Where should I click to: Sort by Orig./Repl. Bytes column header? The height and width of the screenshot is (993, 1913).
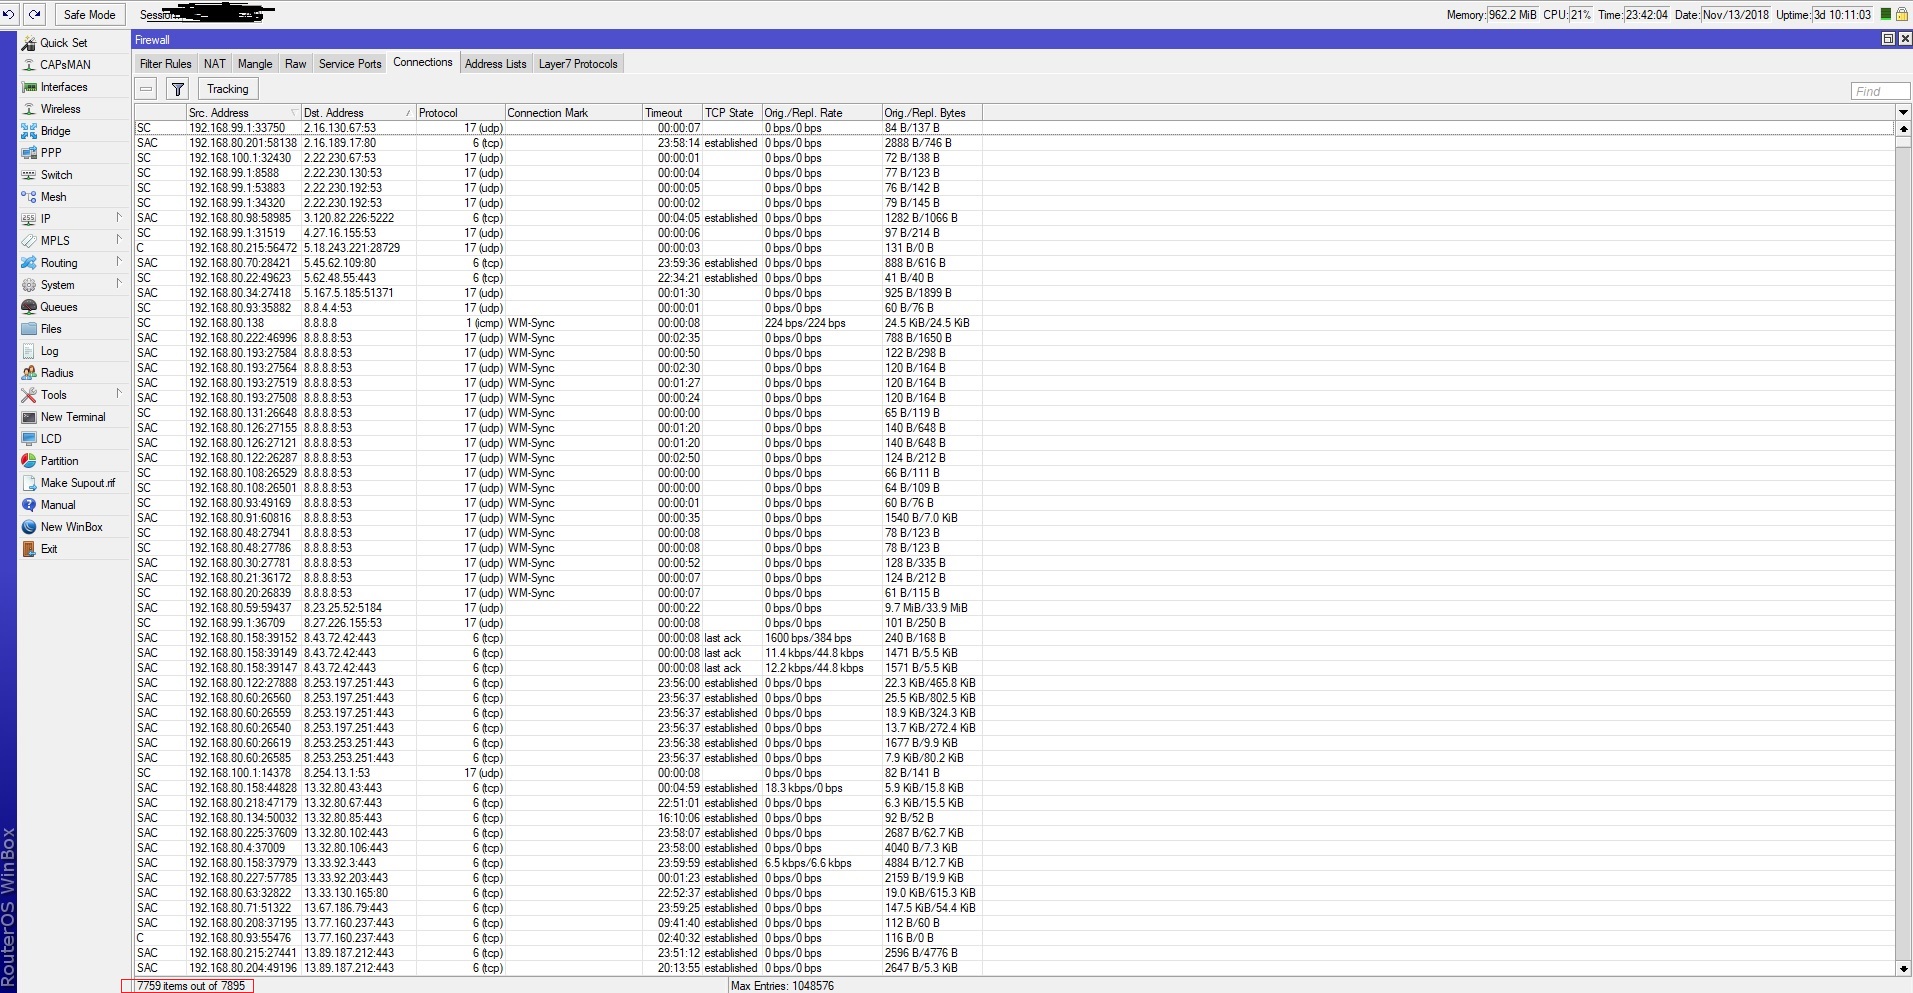pos(931,113)
